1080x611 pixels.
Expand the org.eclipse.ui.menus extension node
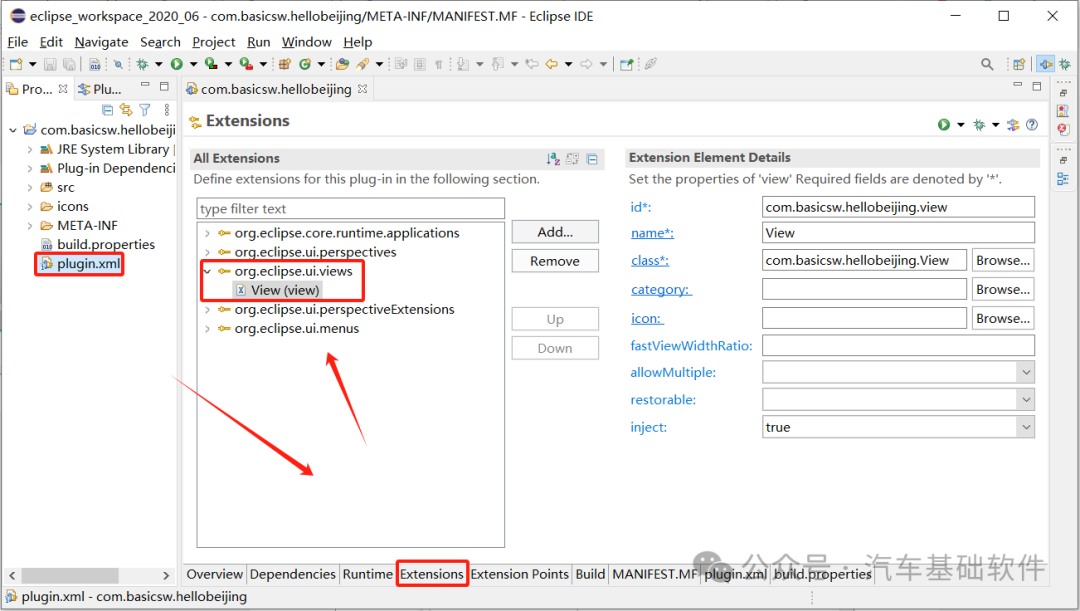click(x=207, y=329)
